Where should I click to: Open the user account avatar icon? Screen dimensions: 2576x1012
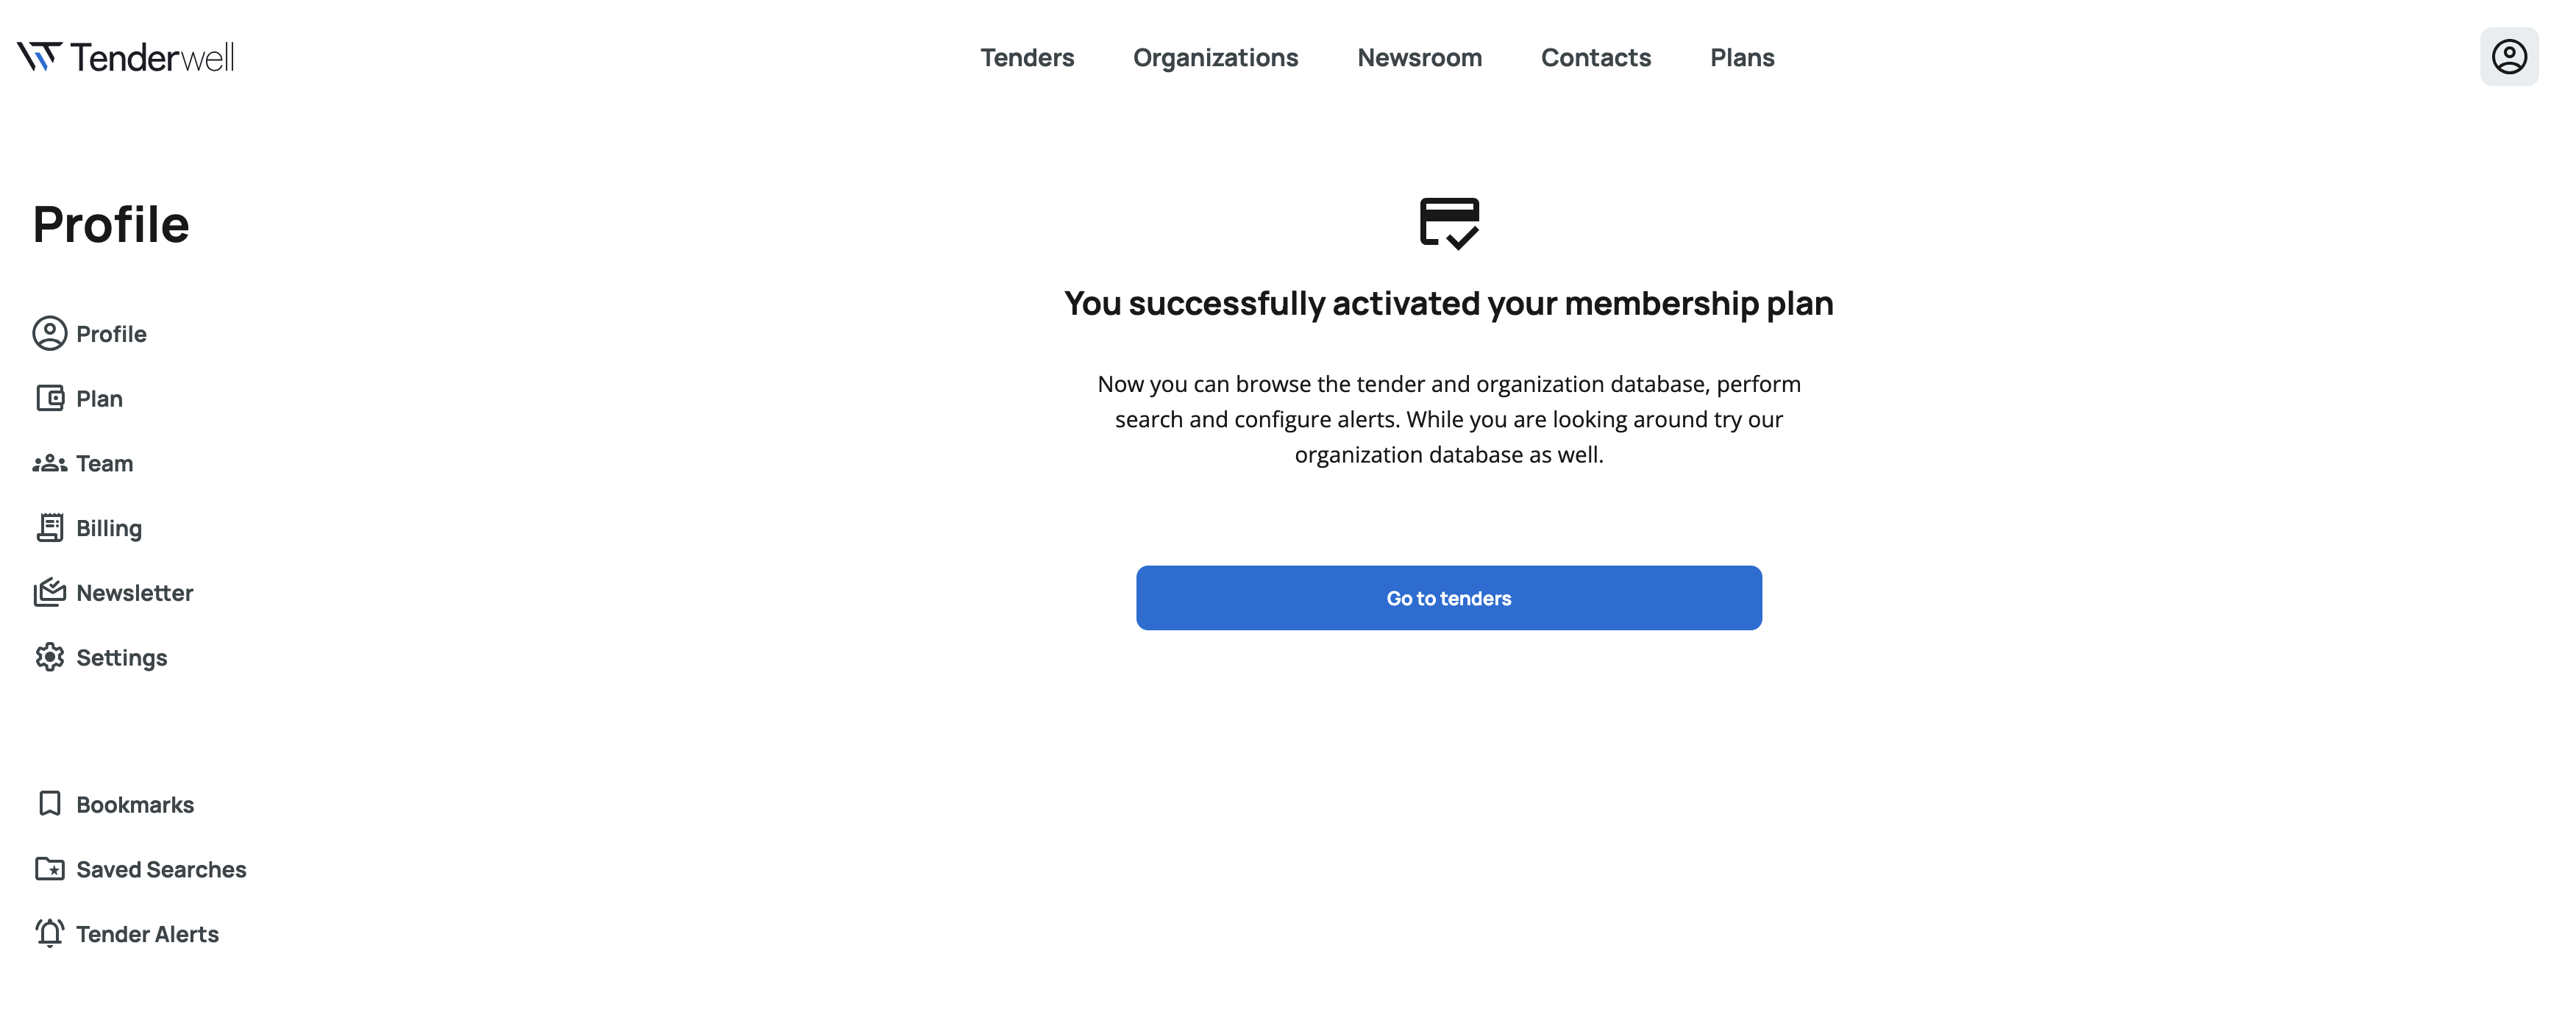click(x=2508, y=57)
